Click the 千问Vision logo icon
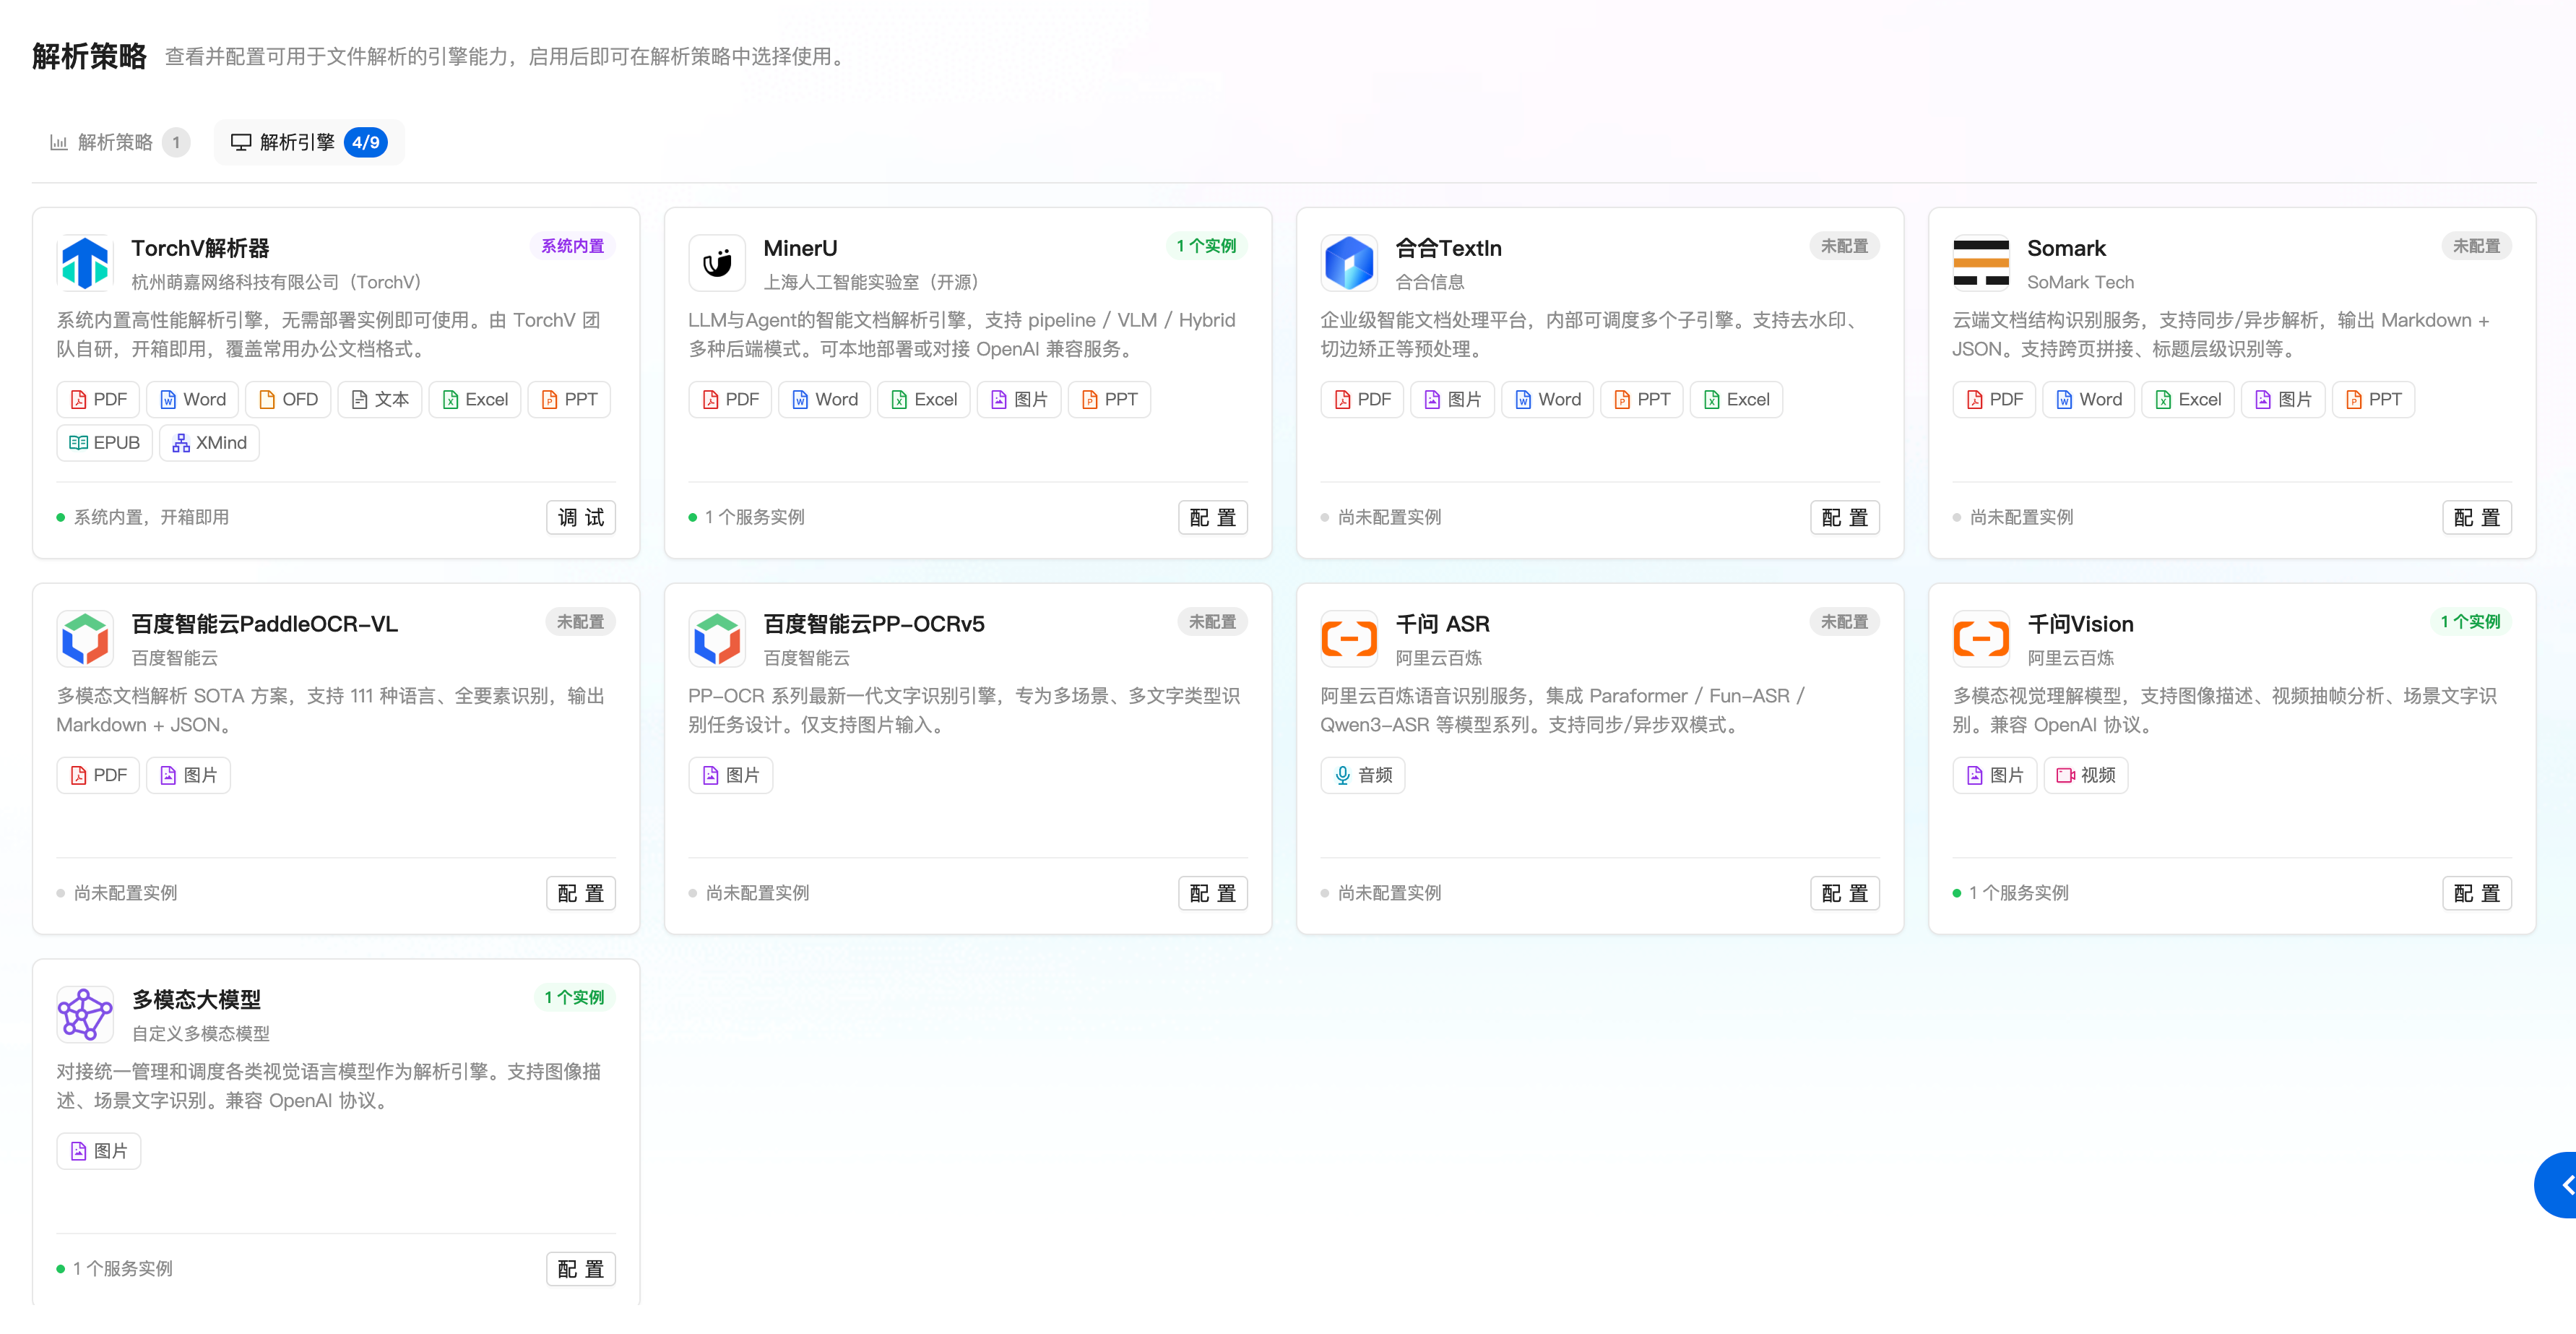The width and height of the screenshot is (2576, 1334). click(1981, 639)
